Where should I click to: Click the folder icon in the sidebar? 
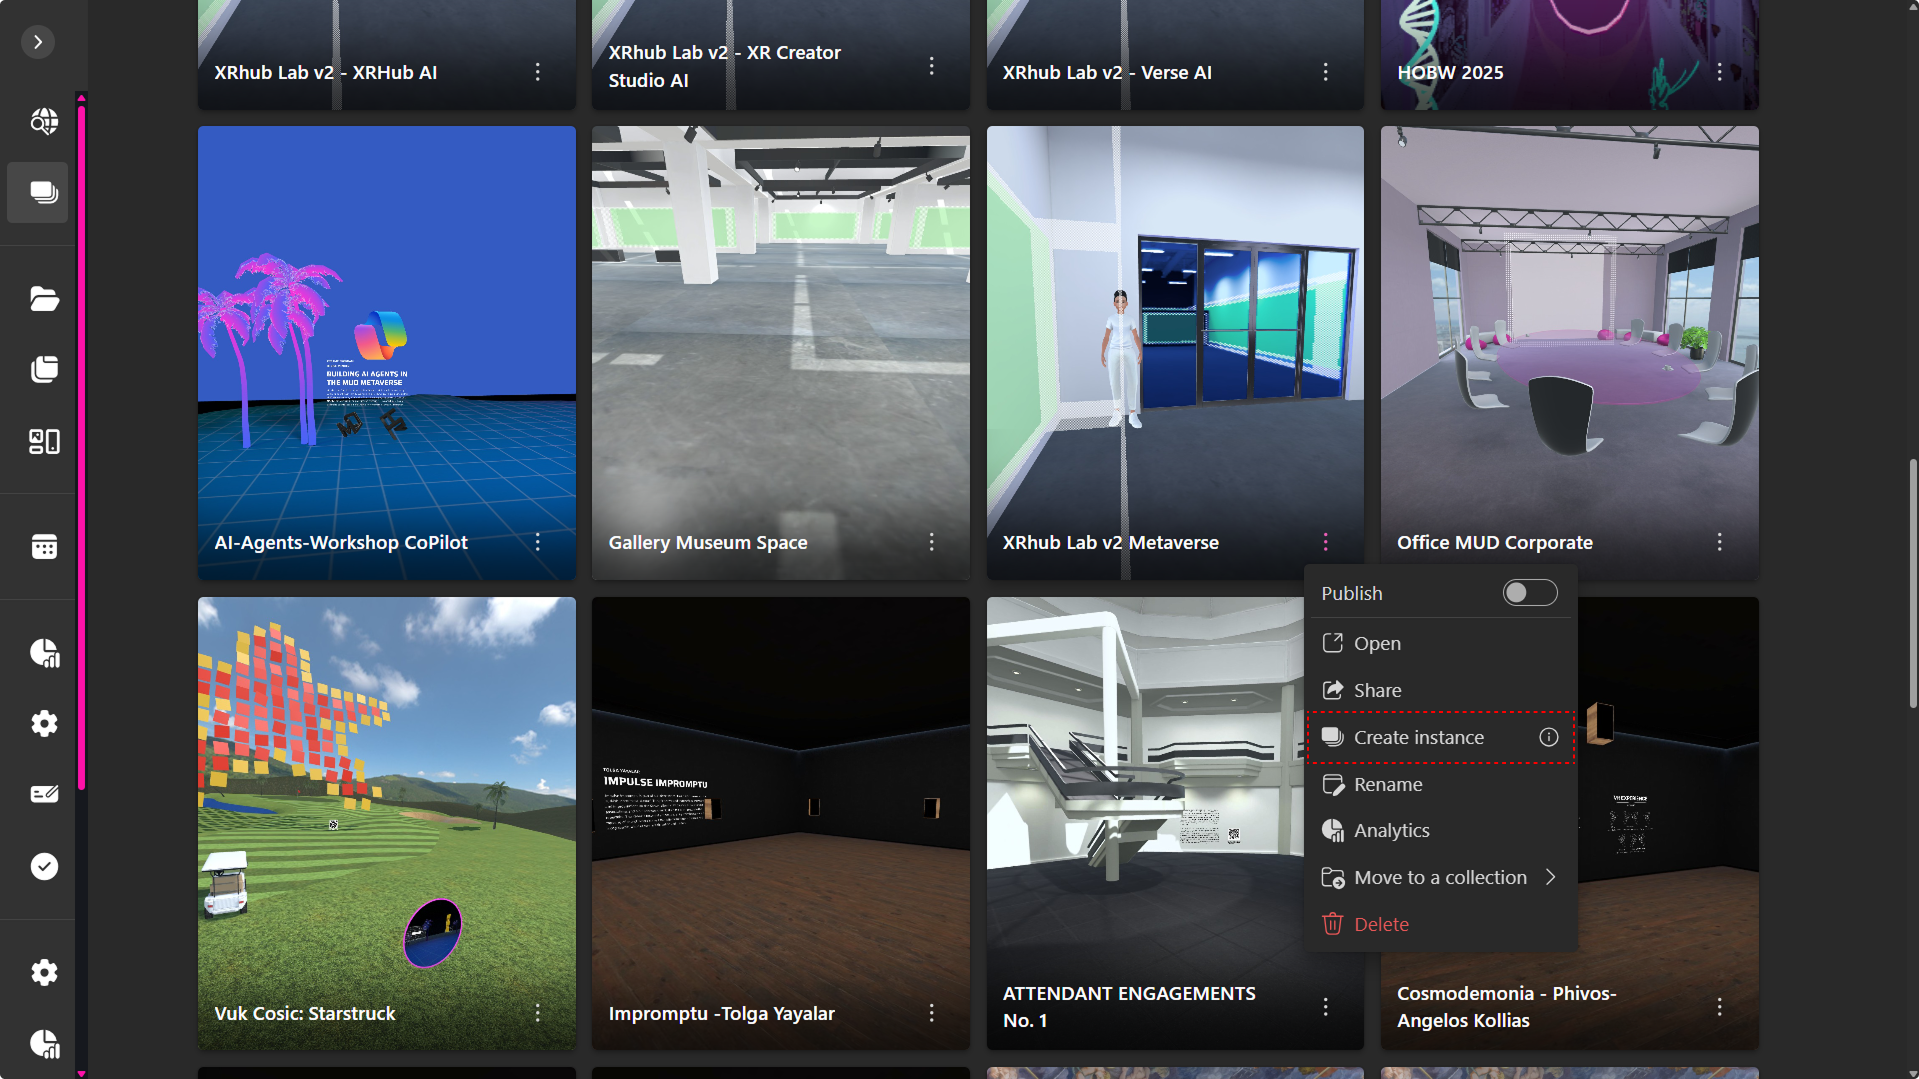(x=44, y=299)
